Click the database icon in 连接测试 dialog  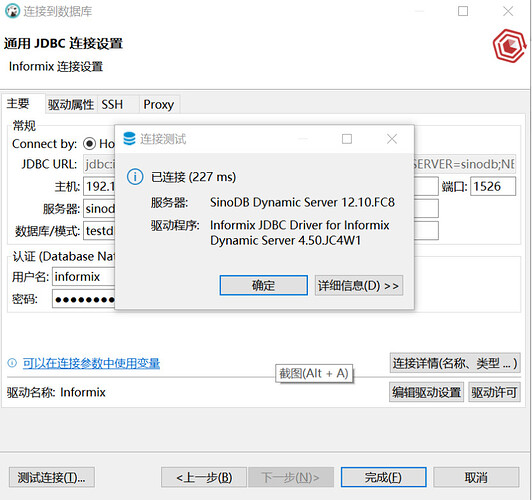(129, 139)
